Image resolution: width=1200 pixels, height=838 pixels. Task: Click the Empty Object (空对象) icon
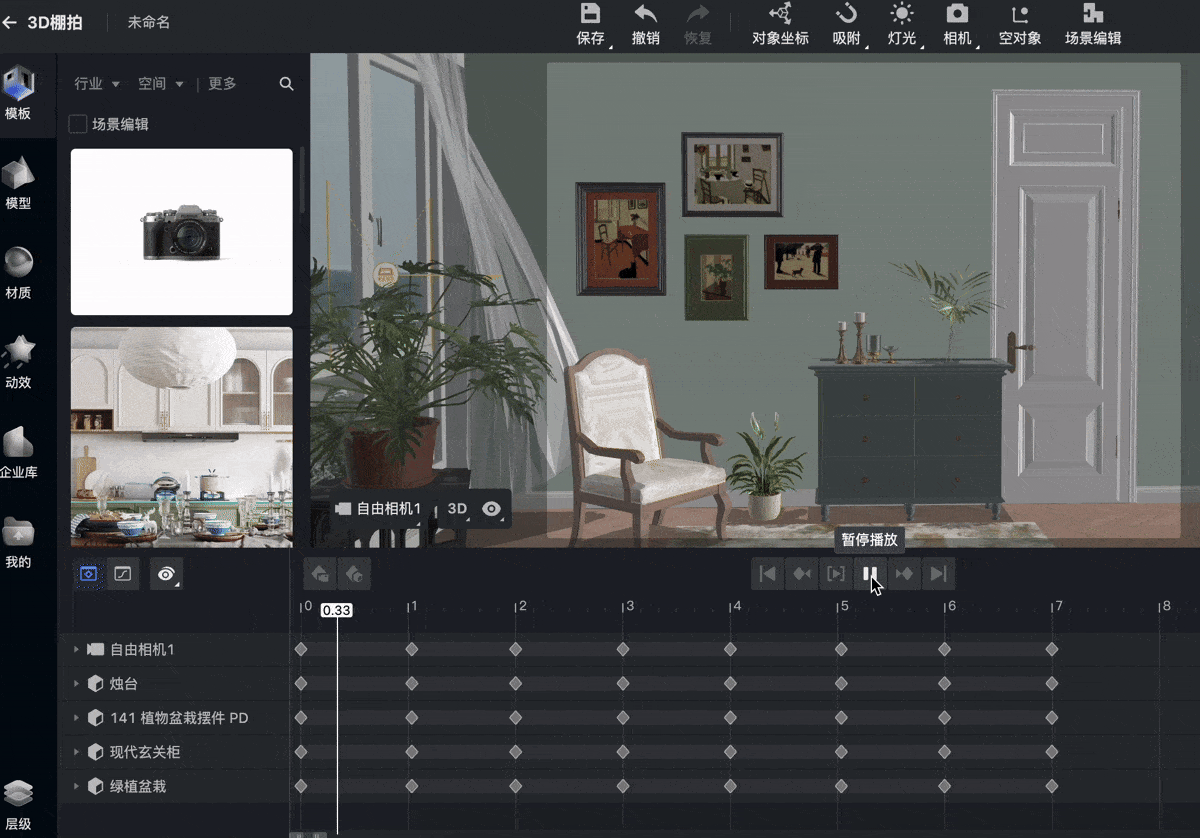click(x=1020, y=14)
